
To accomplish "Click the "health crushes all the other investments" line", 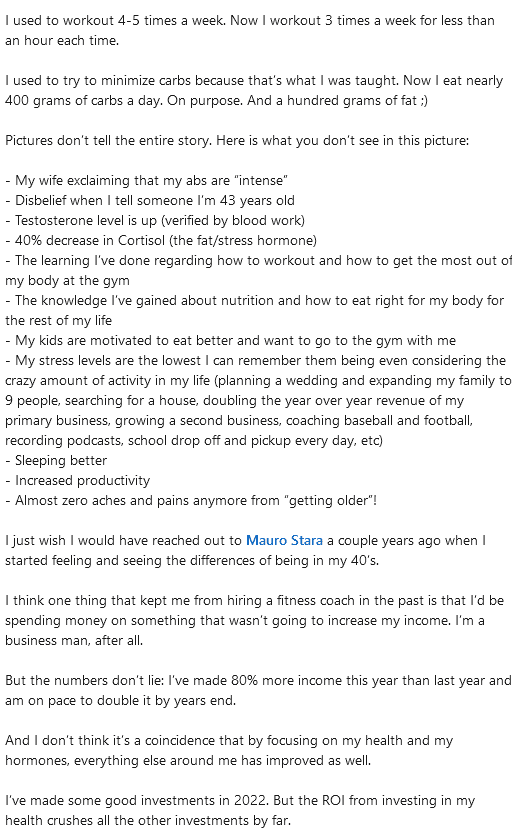I will (x=148, y=821).
